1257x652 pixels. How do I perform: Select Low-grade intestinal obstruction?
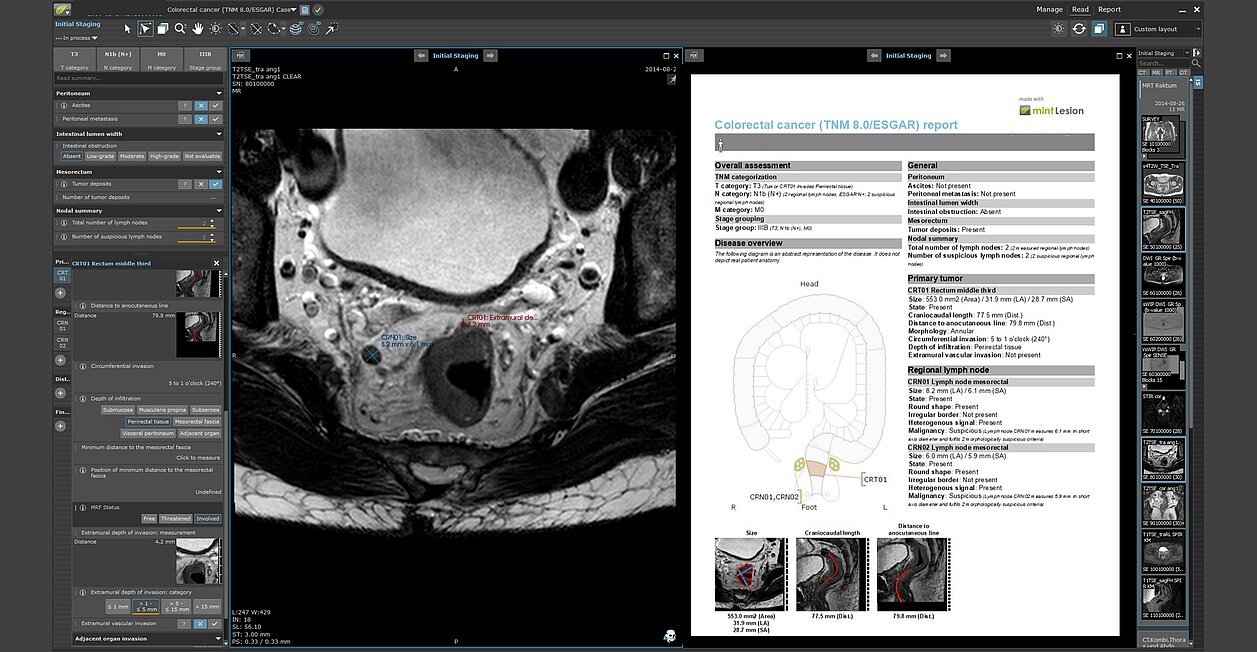tap(100, 156)
